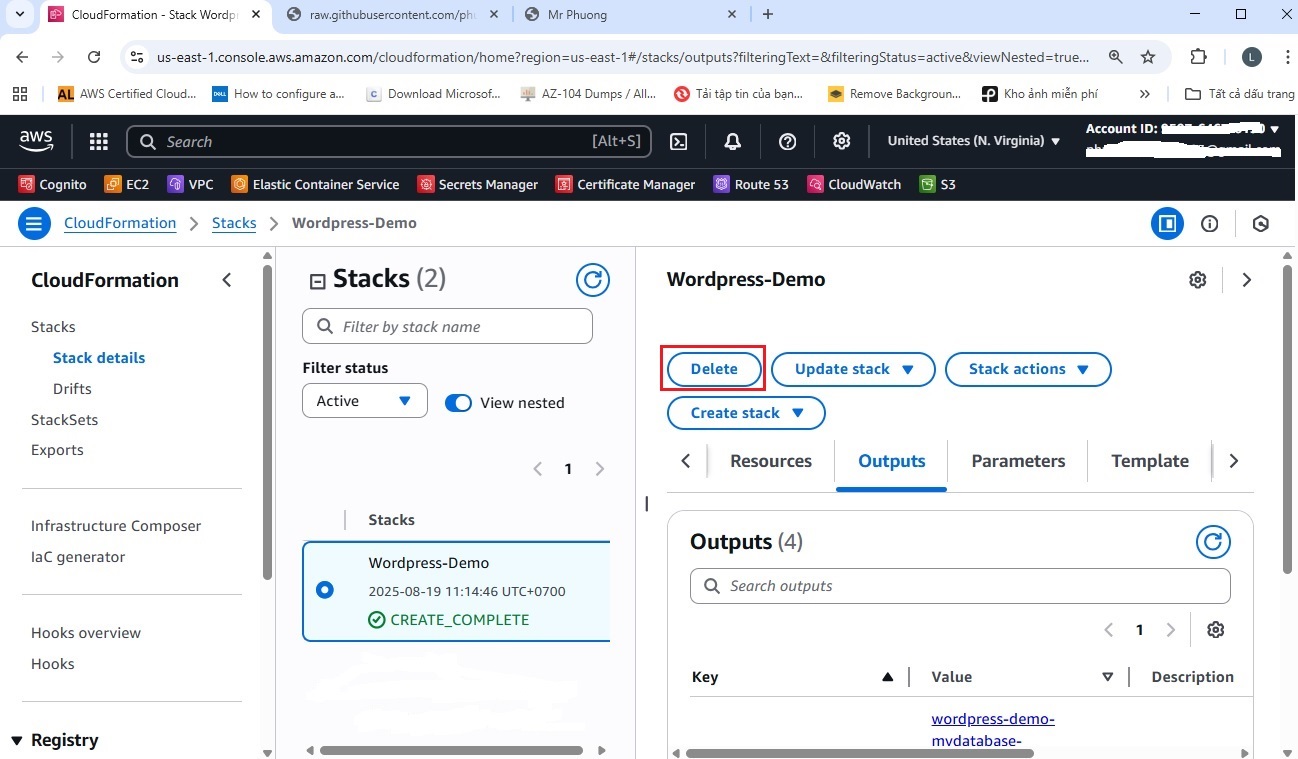This screenshot has height=759, width=1298.
Task: Expand the Stack actions dropdown
Action: pos(1027,369)
